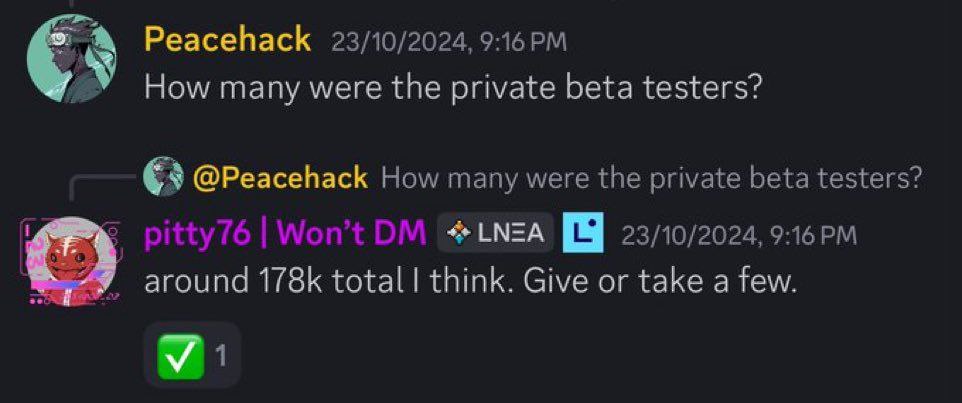Viewport: 962px width, 403px height.
Task: Click the diamond emblem inside the LNEA tag
Action: [x=460, y=233]
